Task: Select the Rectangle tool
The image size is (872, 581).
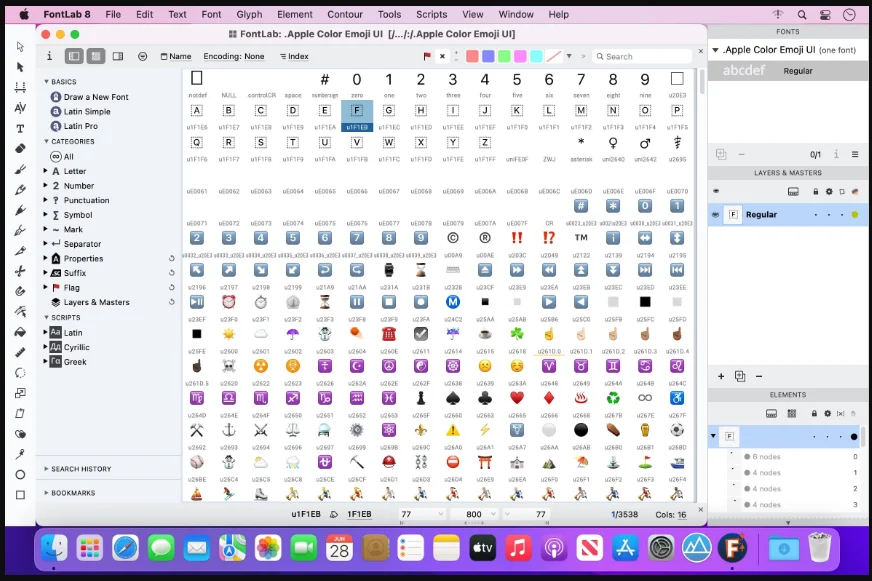Action: pyautogui.click(x=20, y=495)
